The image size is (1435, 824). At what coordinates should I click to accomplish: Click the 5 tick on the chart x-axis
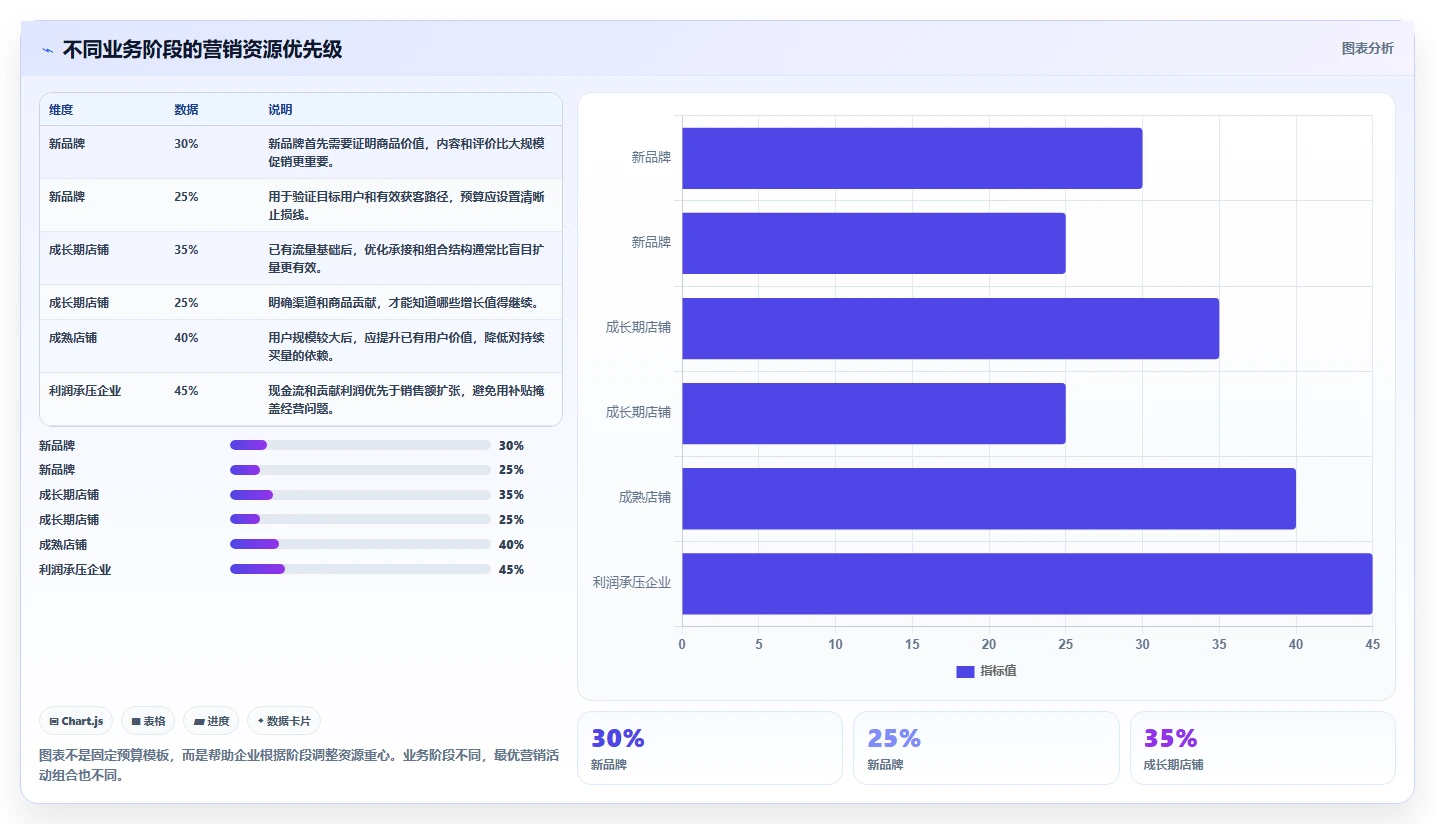click(x=759, y=645)
